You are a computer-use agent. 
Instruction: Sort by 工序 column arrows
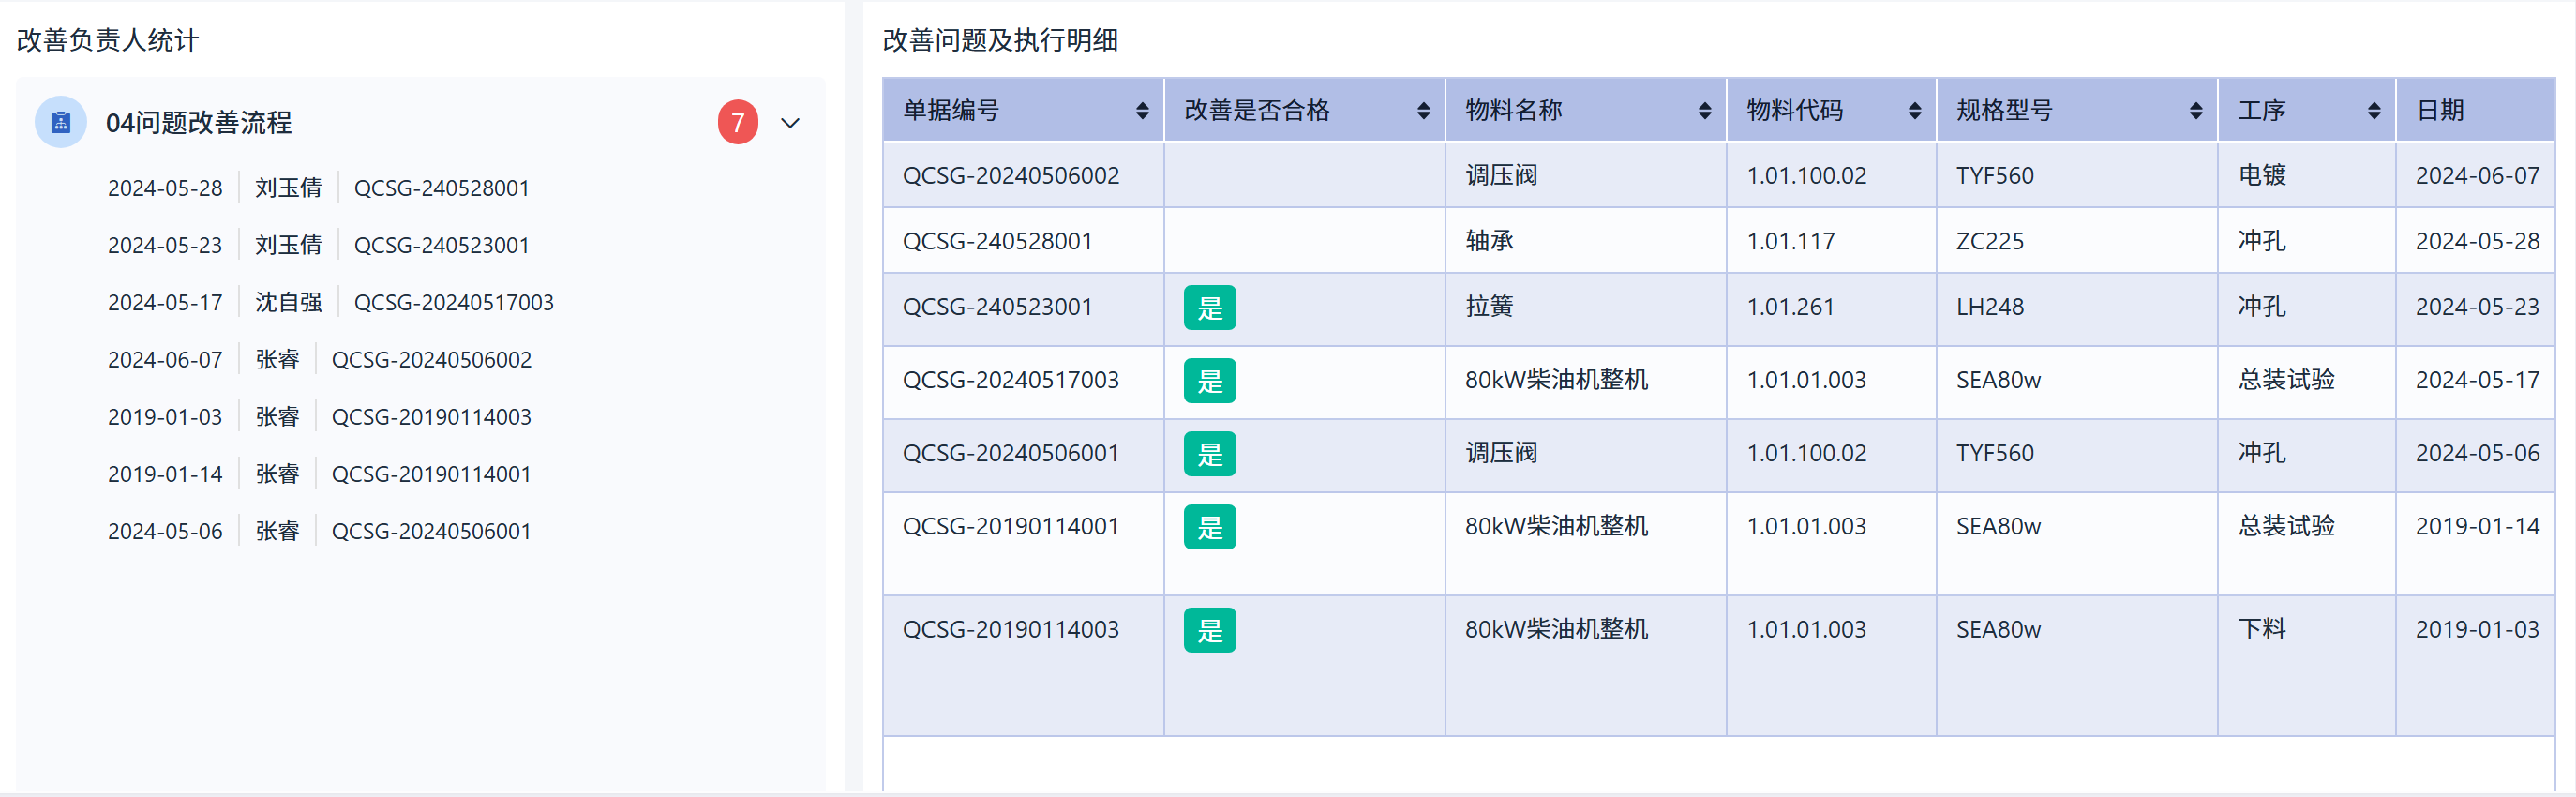pos(2373,111)
